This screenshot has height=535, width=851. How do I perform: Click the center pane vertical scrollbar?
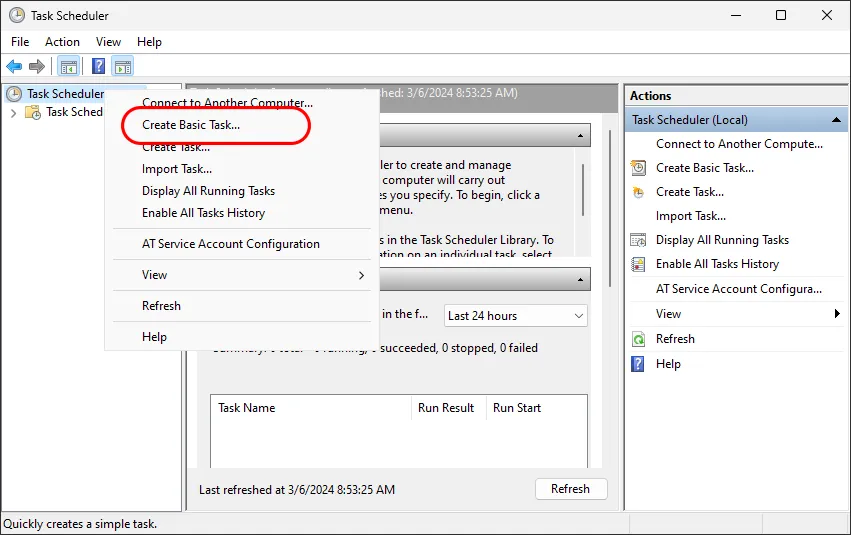point(610,208)
